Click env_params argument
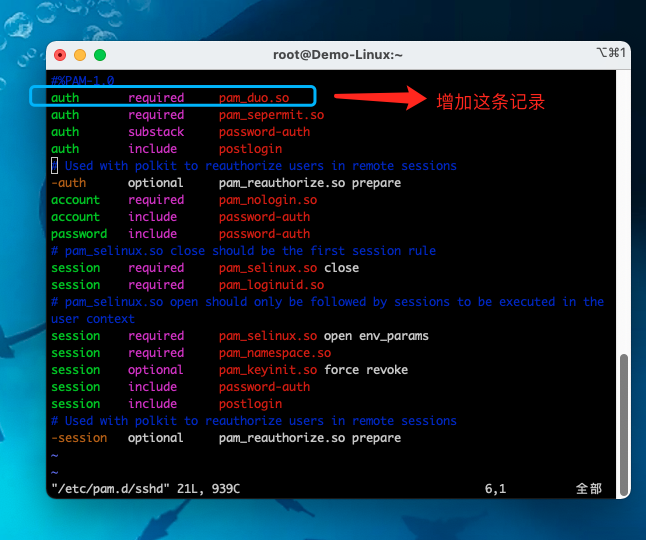 [393, 336]
